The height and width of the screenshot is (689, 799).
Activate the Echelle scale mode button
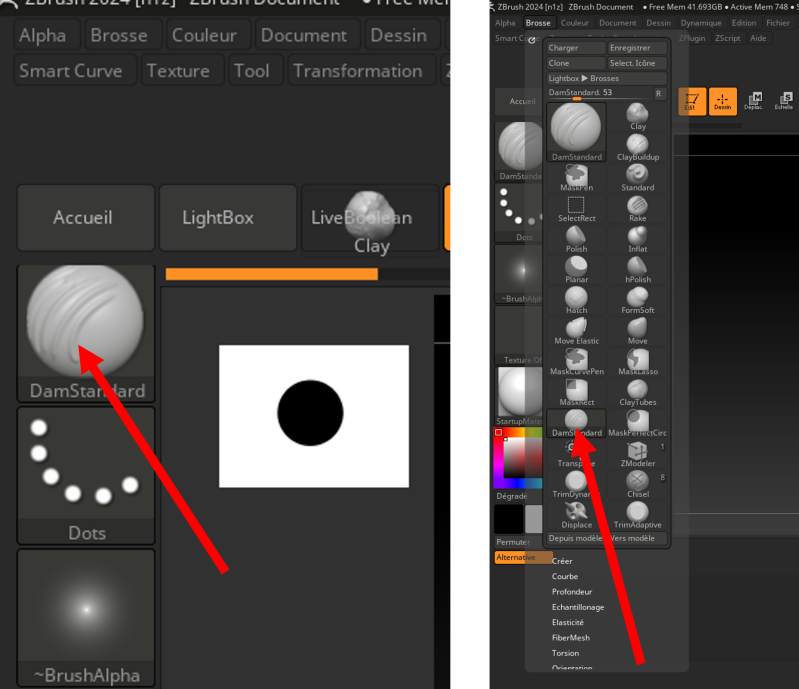click(784, 101)
